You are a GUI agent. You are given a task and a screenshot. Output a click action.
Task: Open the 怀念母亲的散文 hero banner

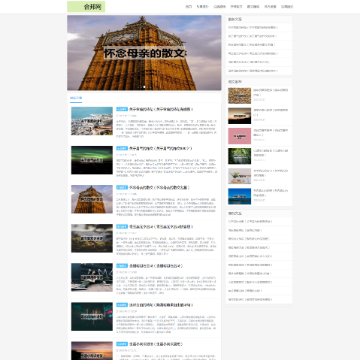(x=144, y=53)
